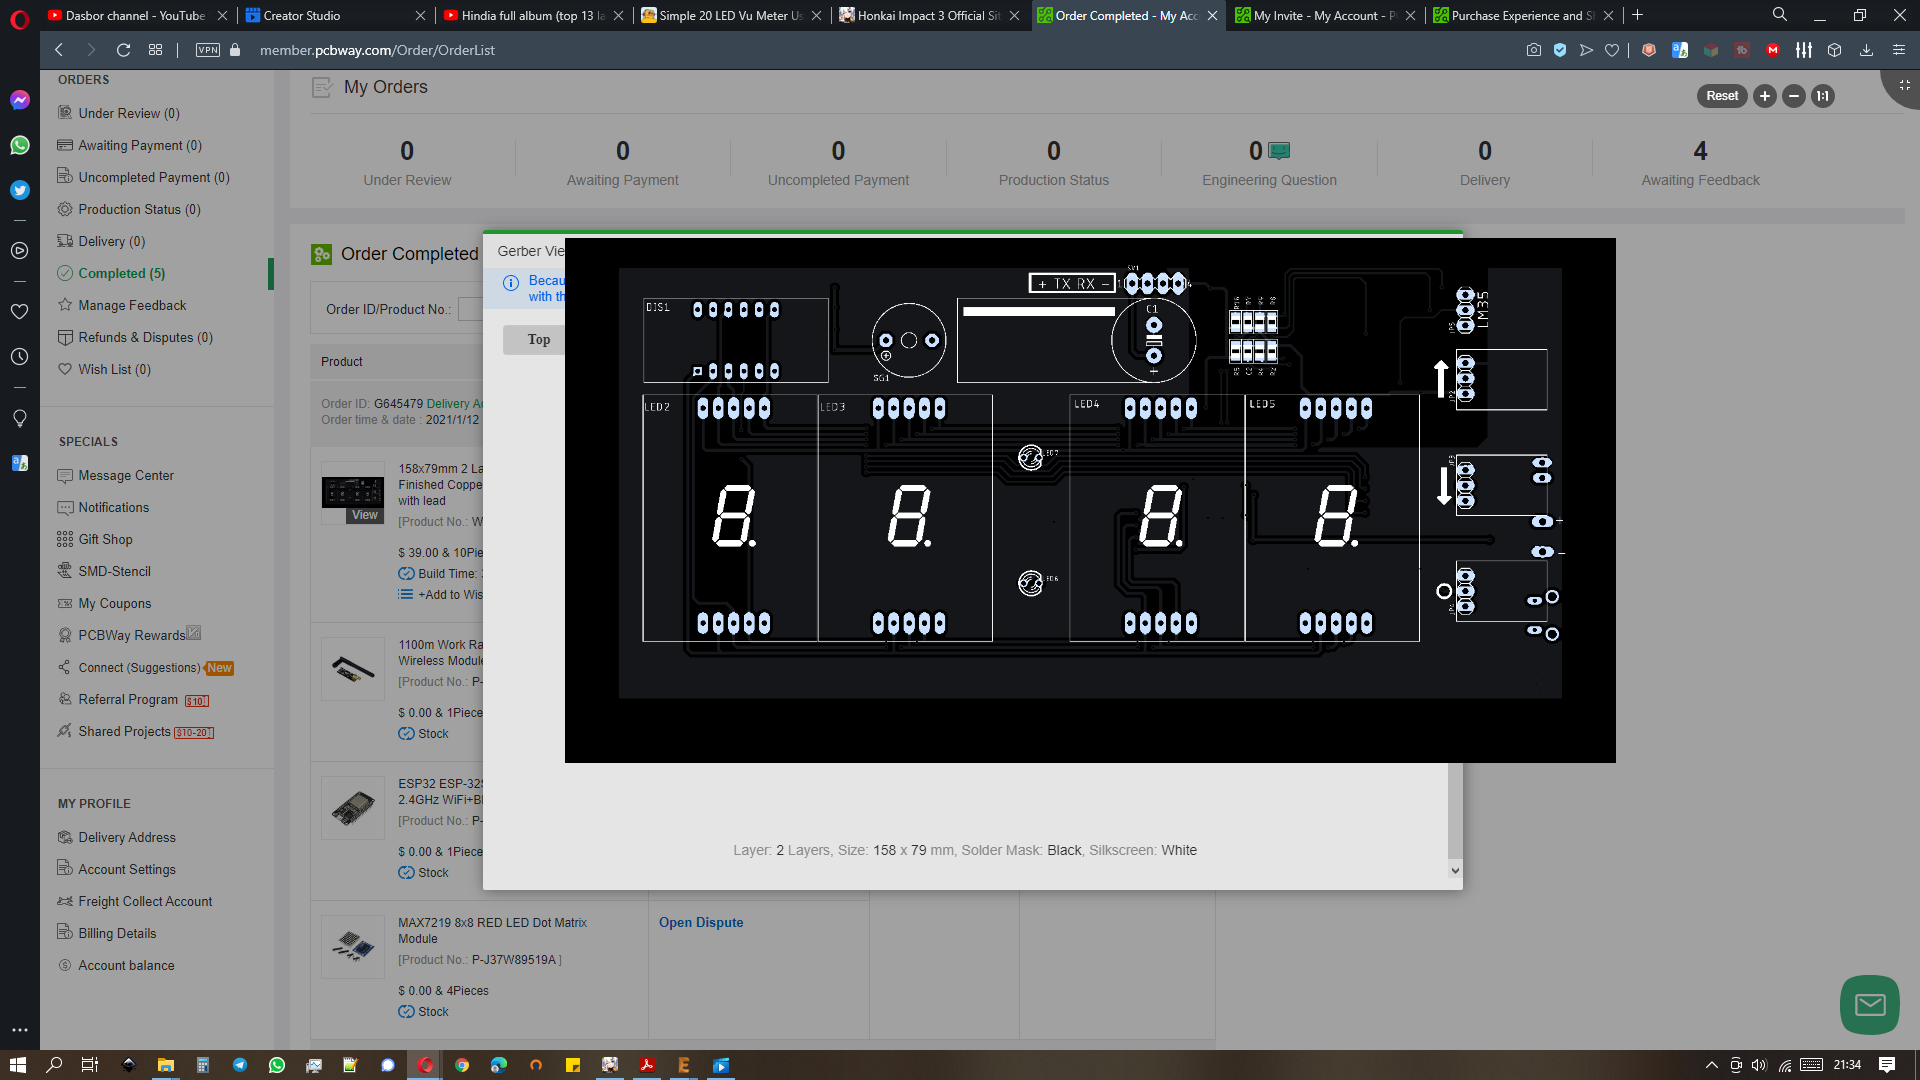Screen dimensions: 1920x1080
Task: Open the translate extension icon
Action: [1680, 50]
